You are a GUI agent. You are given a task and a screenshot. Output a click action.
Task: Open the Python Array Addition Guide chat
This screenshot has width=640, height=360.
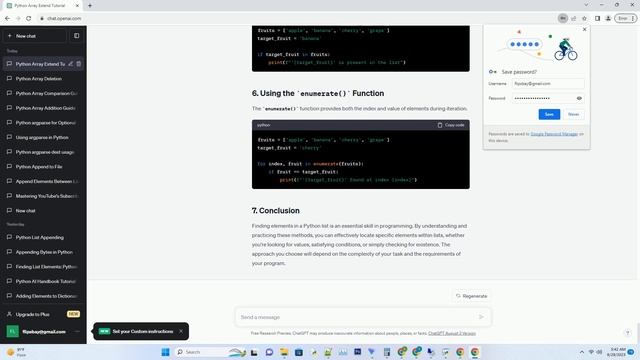[43, 108]
